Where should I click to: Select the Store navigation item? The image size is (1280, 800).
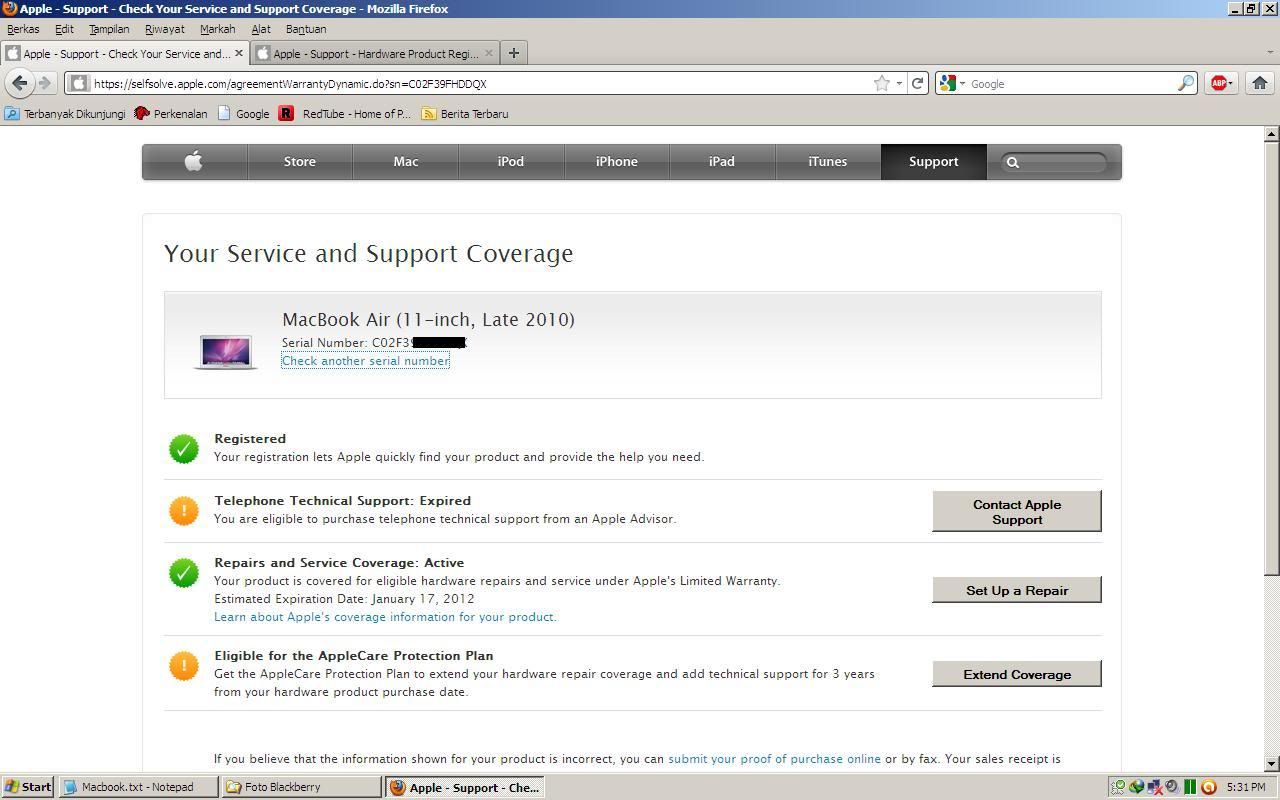[300, 161]
